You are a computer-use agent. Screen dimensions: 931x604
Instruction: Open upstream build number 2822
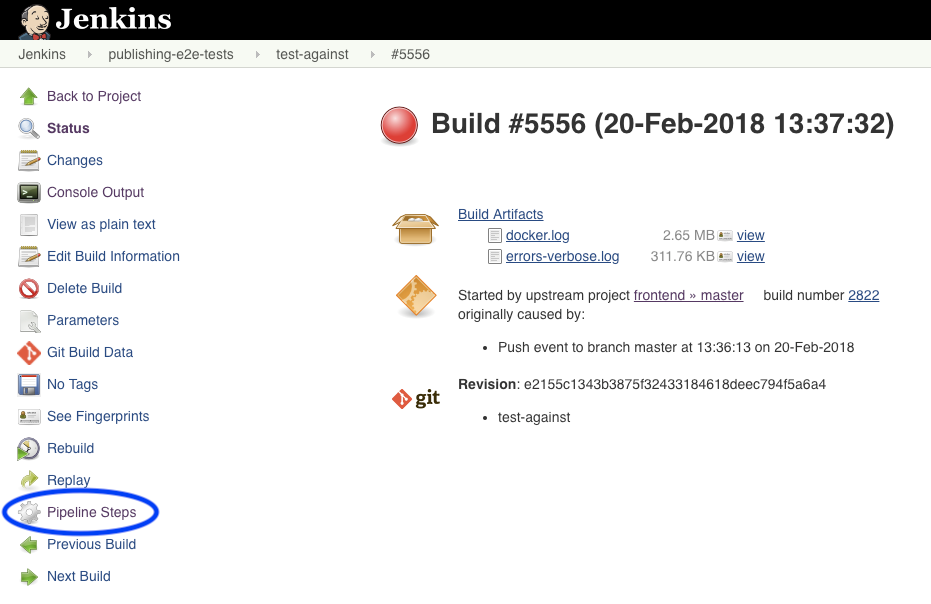point(863,296)
